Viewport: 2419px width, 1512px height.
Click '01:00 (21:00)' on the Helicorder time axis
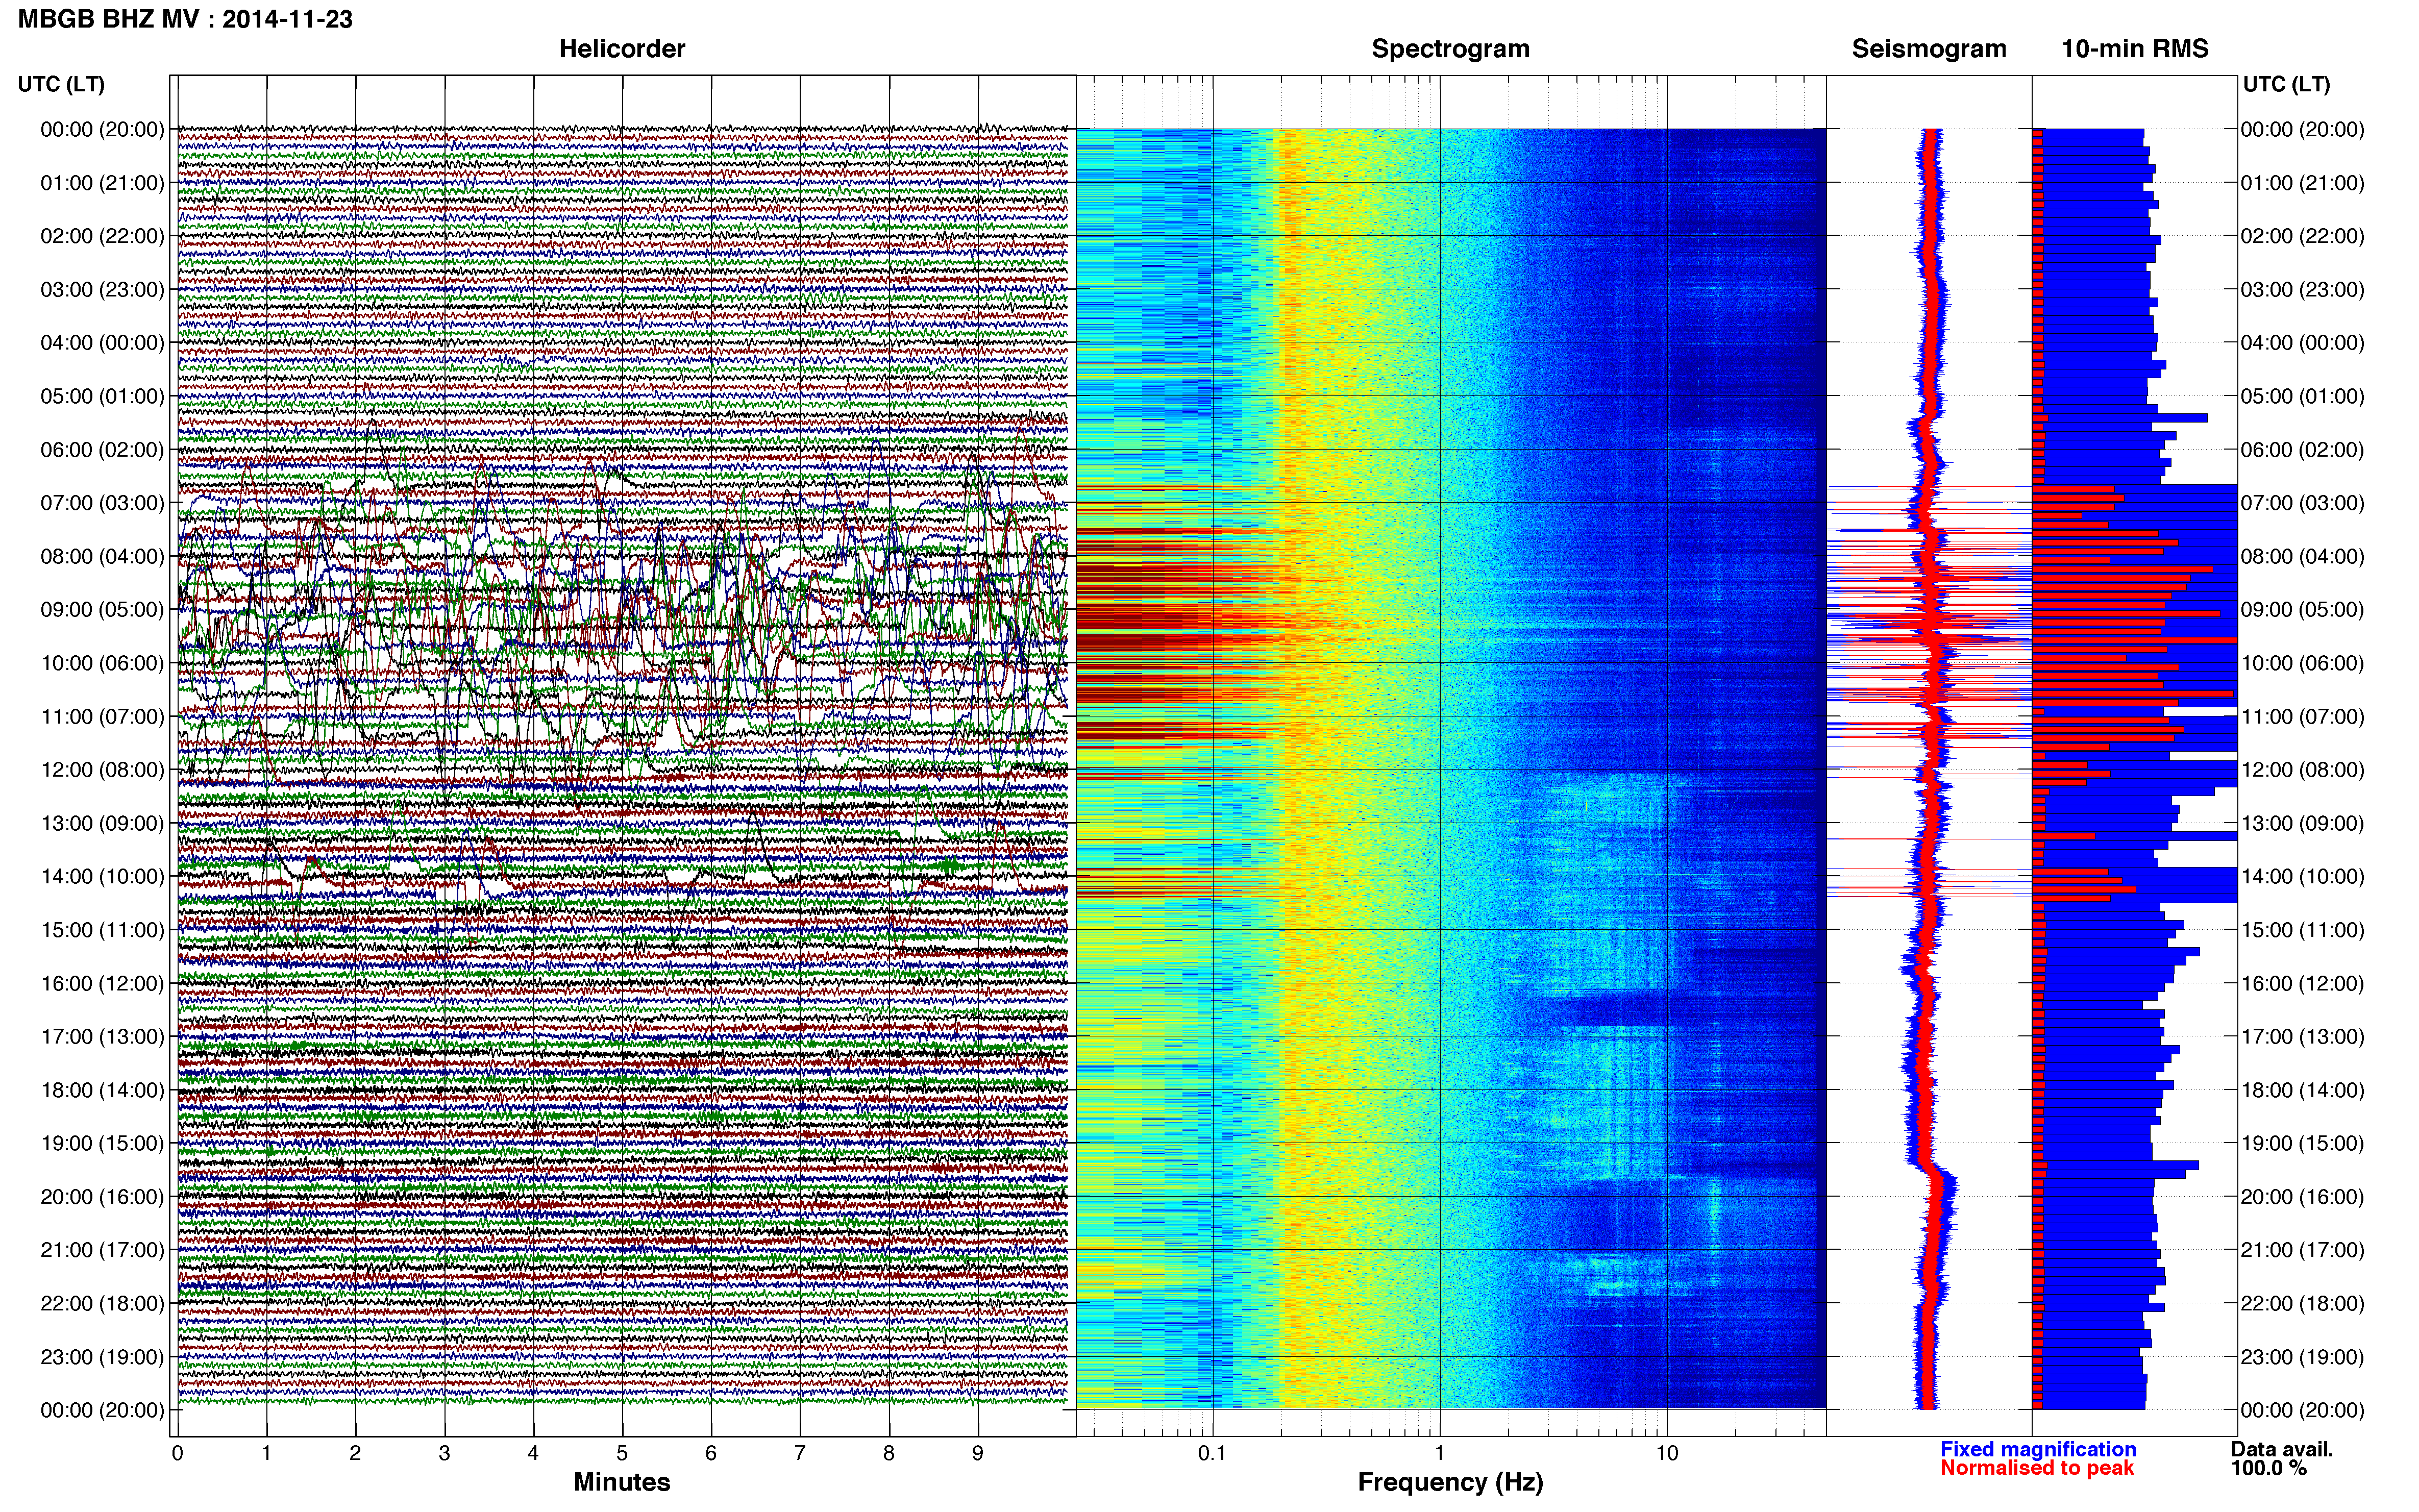click(x=102, y=183)
